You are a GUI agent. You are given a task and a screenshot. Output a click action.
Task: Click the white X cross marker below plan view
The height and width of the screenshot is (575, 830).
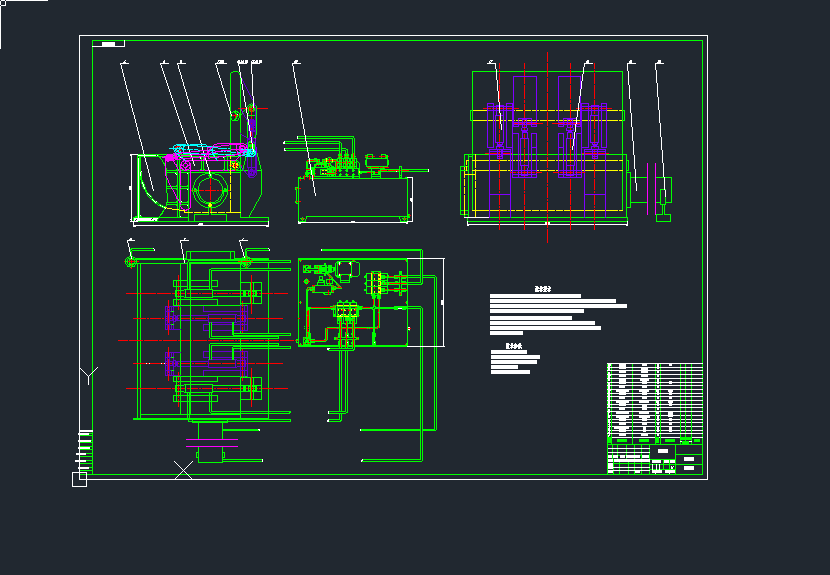[184, 469]
